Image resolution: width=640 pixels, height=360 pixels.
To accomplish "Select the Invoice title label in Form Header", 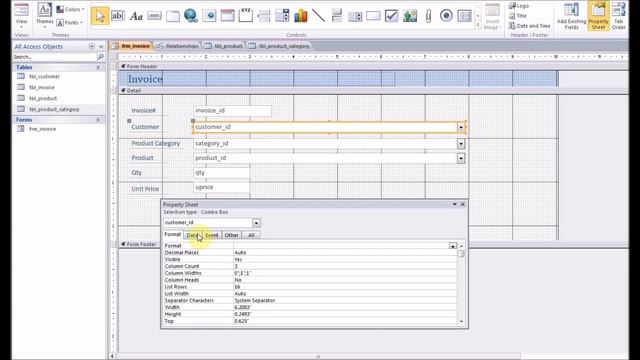I will (145, 79).
